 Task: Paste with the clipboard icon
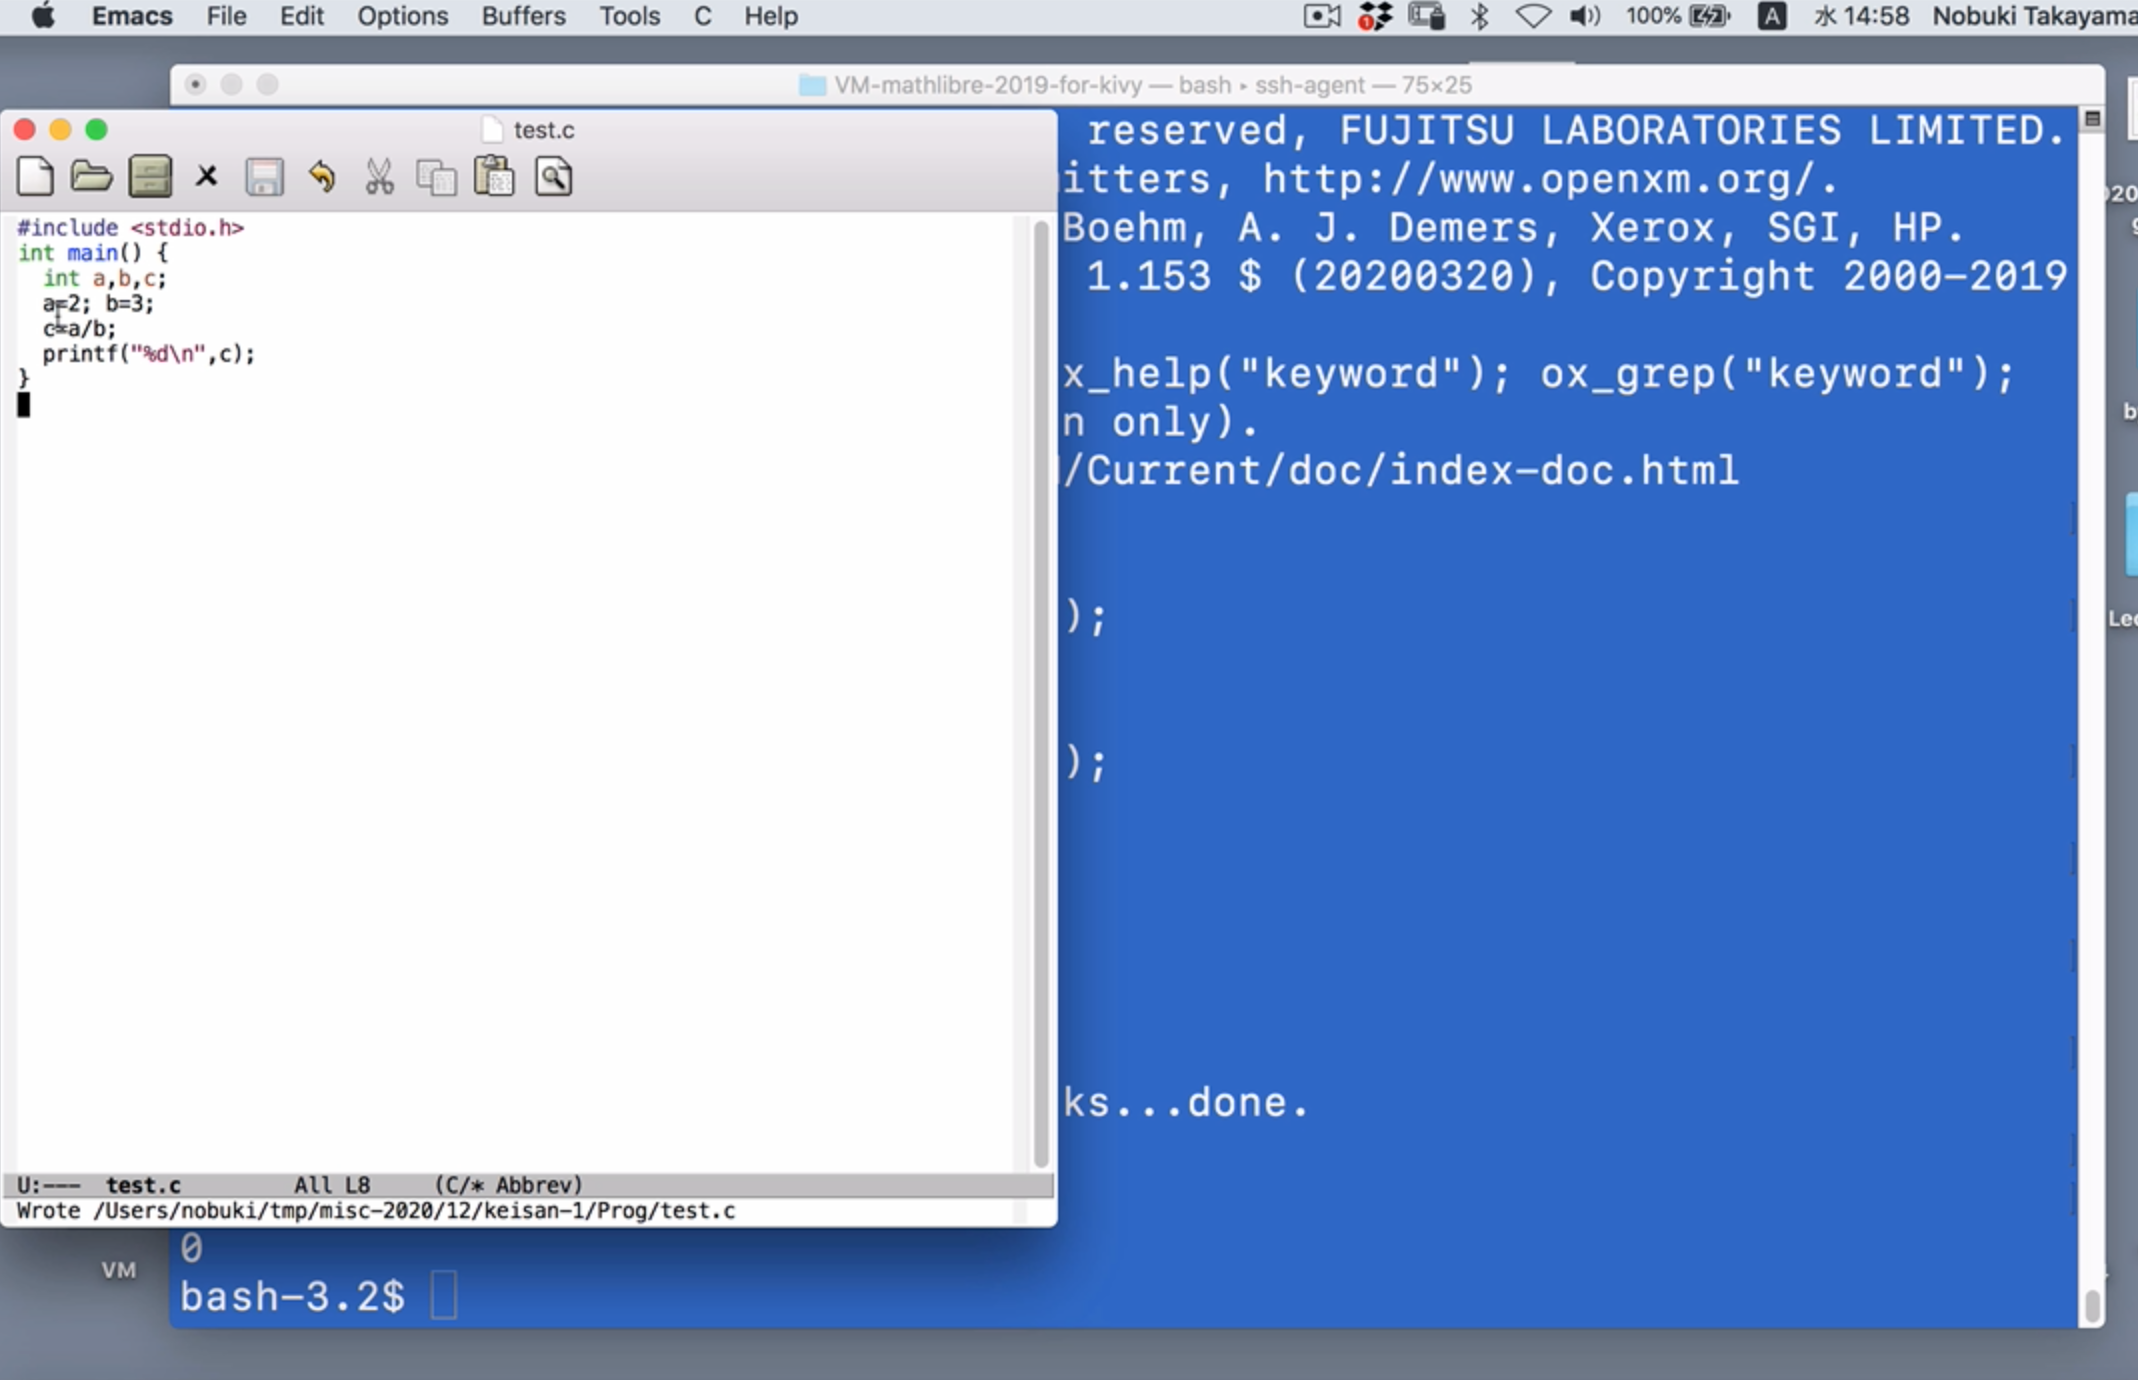[494, 177]
